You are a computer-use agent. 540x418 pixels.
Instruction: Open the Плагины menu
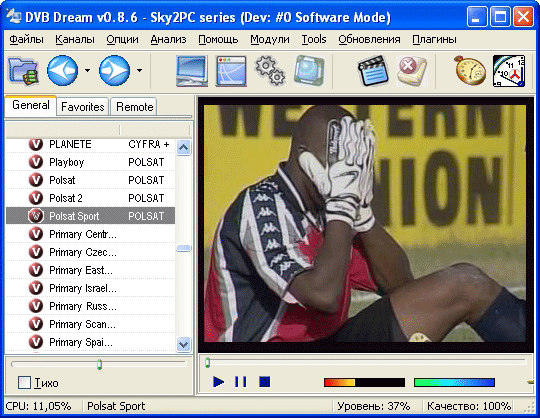click(434, 40)
